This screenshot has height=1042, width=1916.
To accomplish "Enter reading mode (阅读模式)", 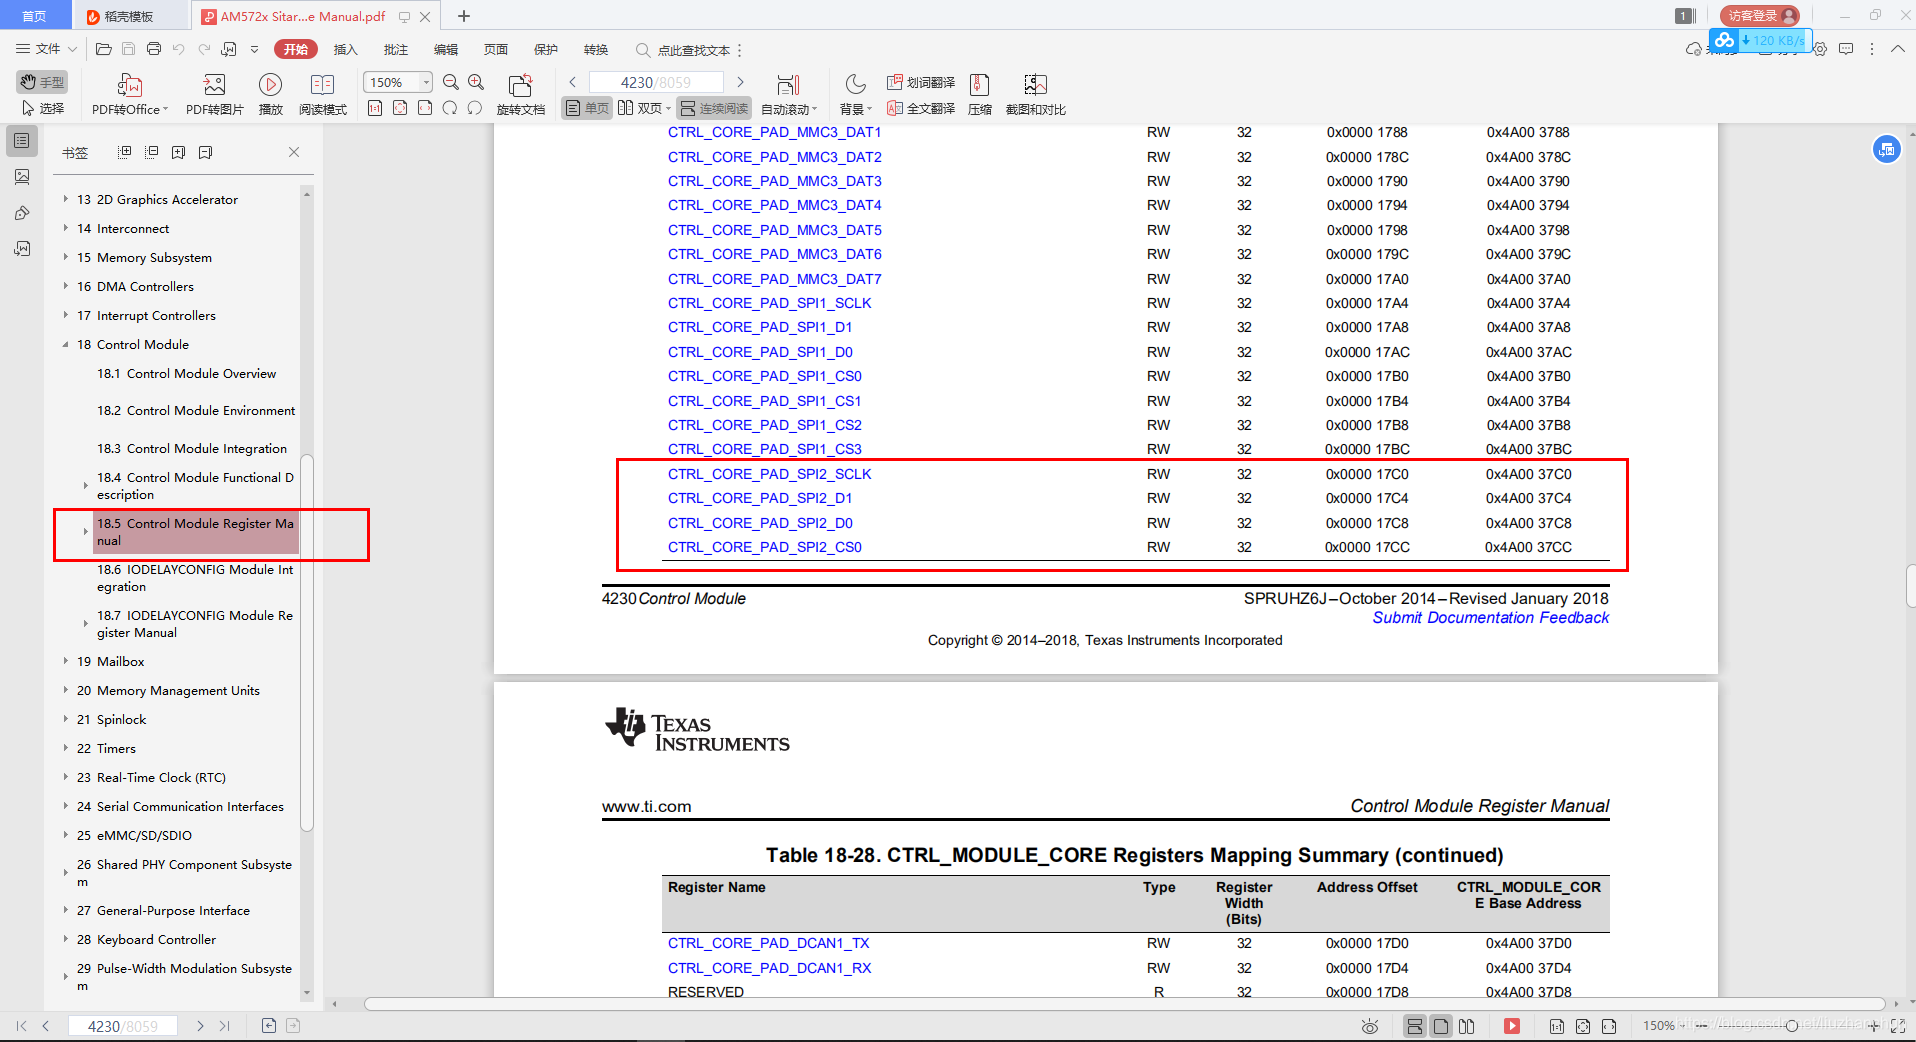I will (322, 94).
